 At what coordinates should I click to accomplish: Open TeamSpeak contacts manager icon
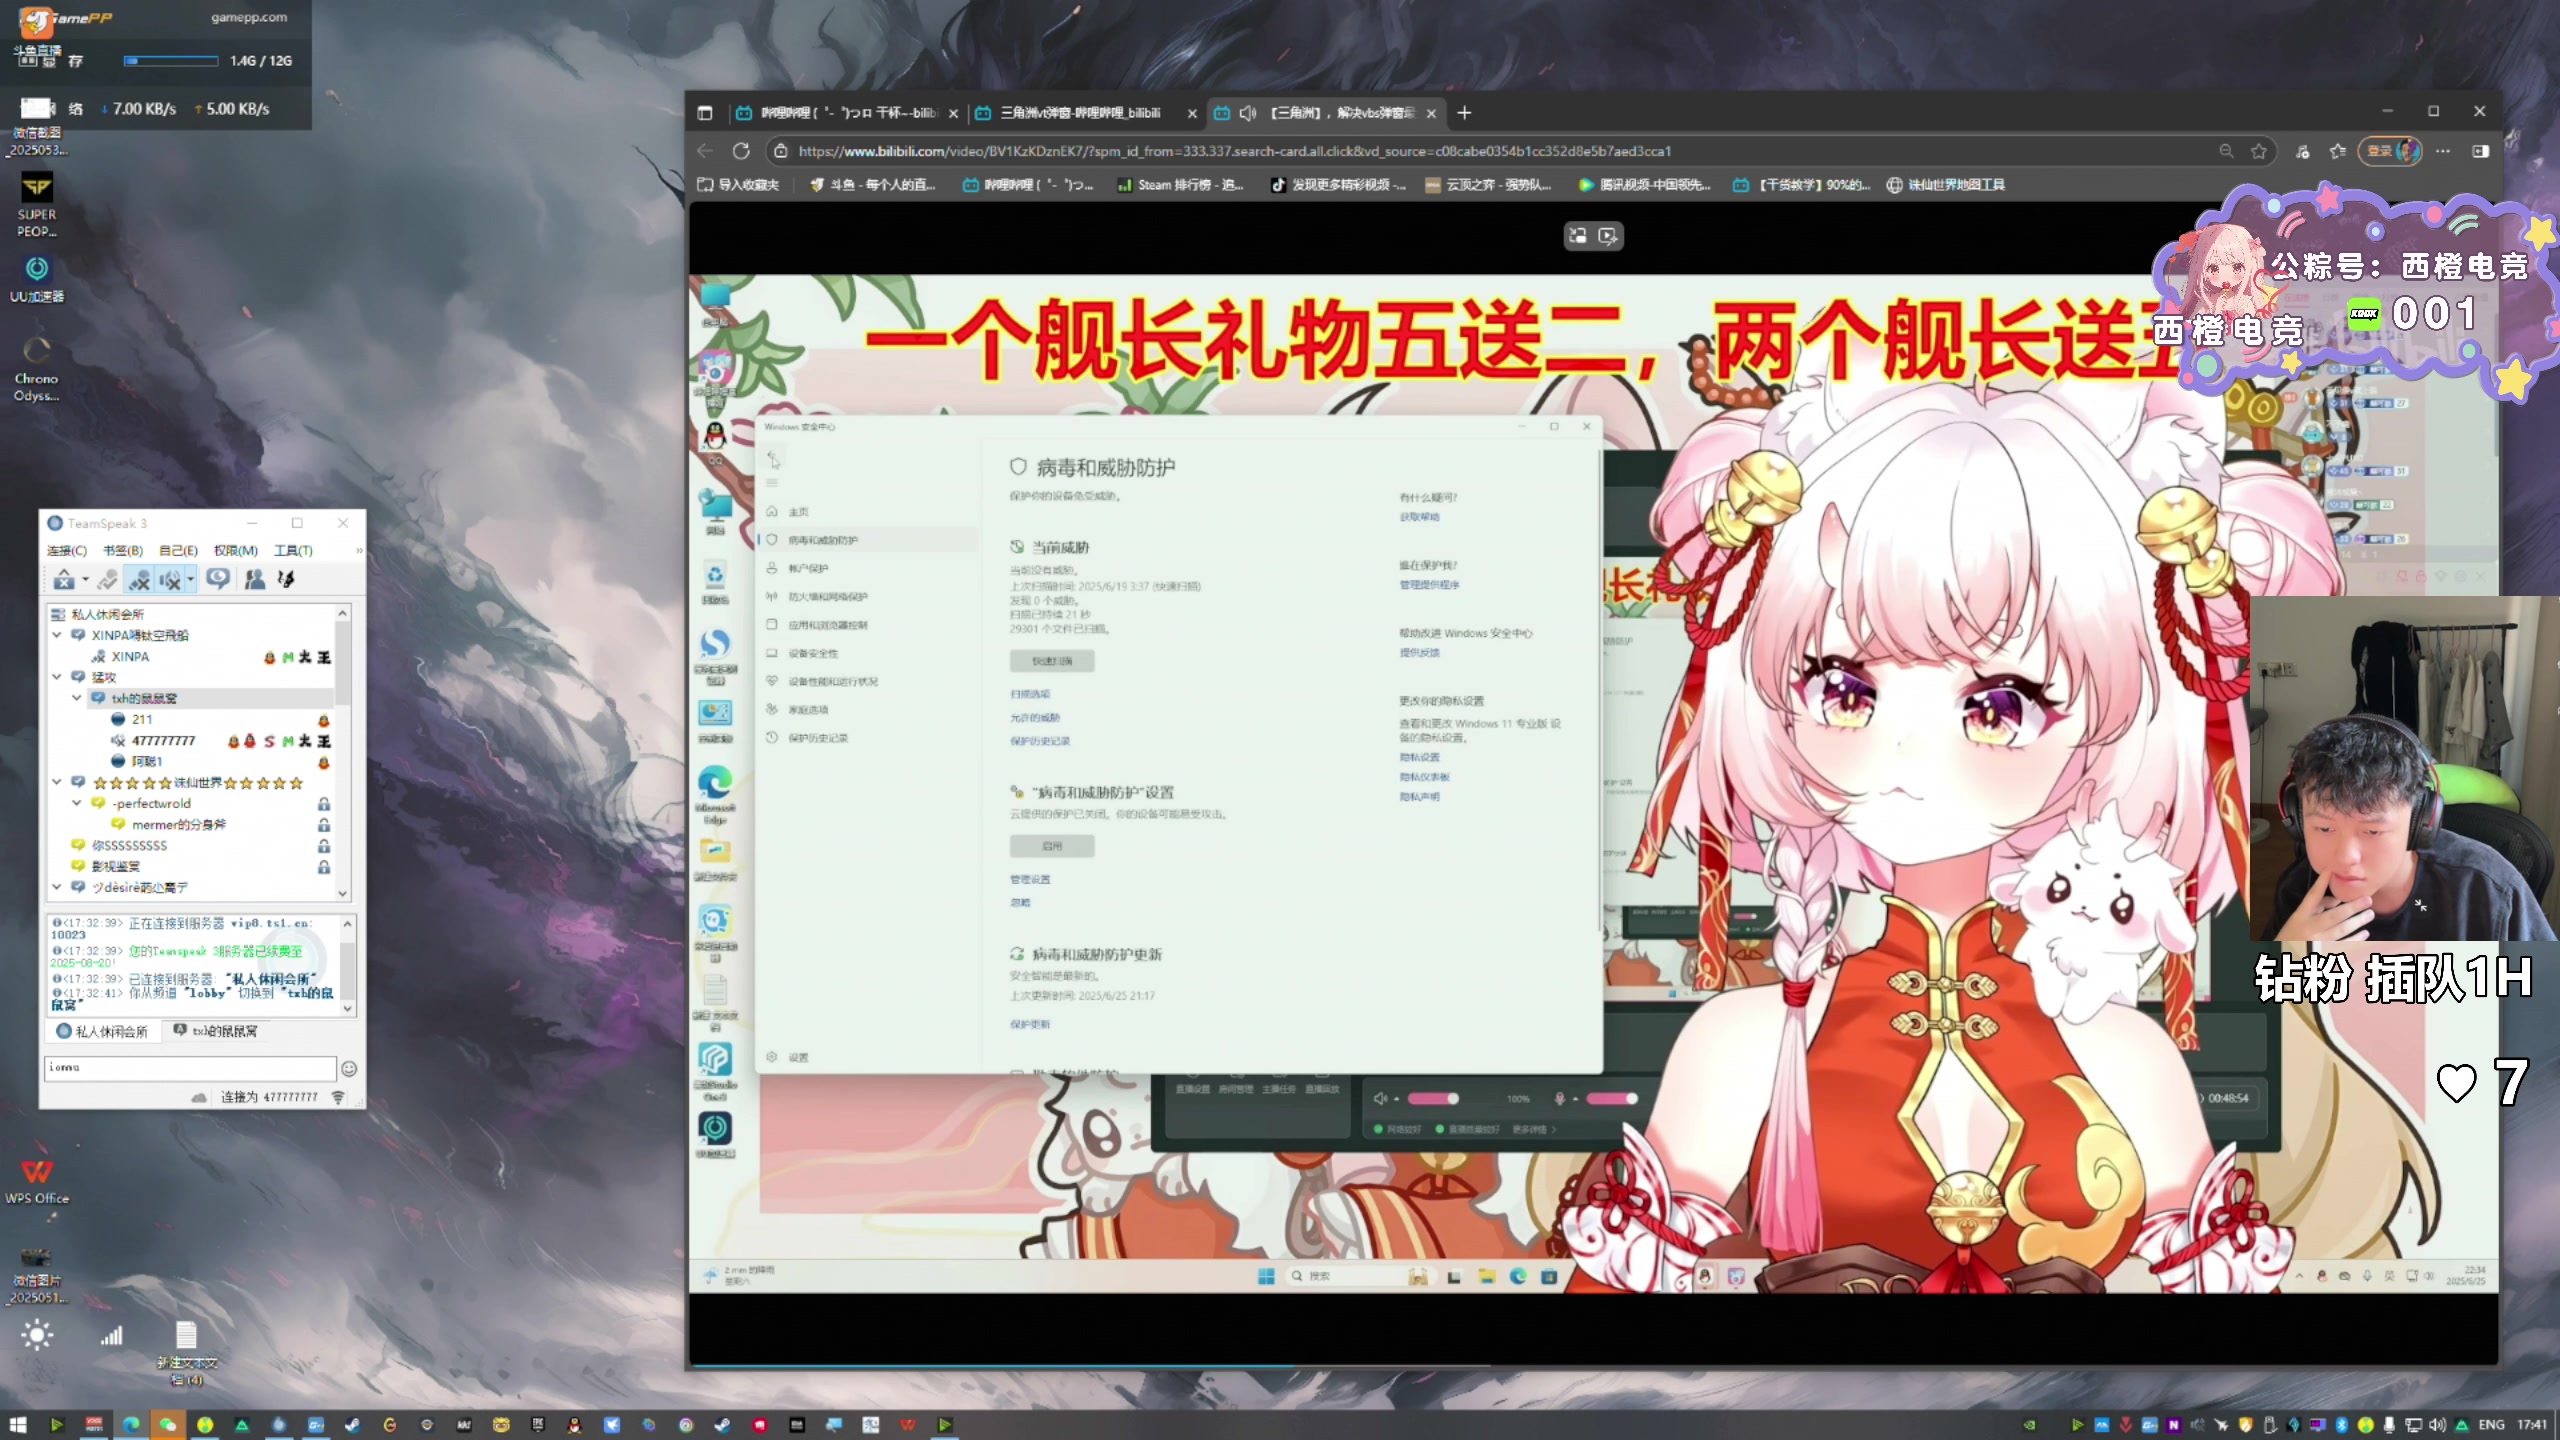(255, 579)
